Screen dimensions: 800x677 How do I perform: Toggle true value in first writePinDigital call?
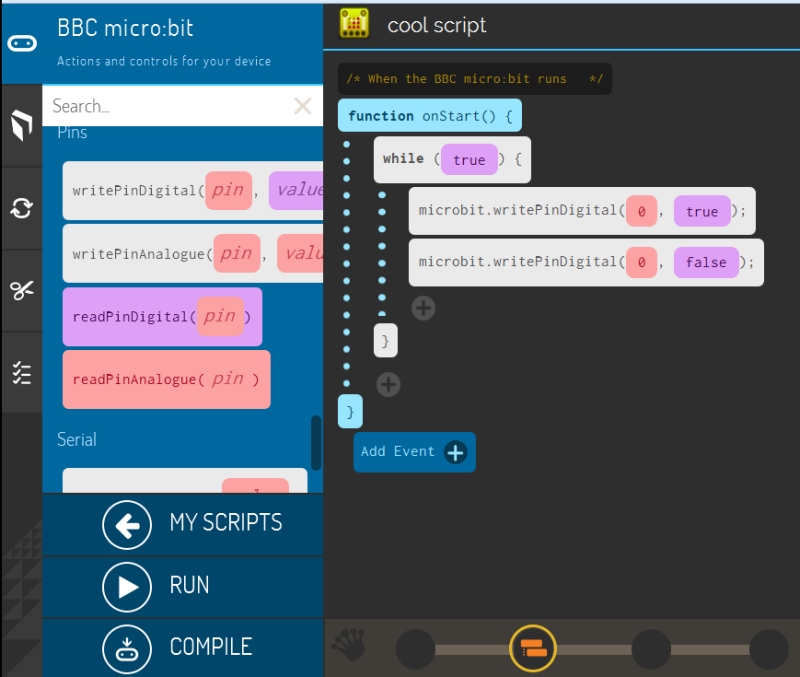[x=701, y=211]
